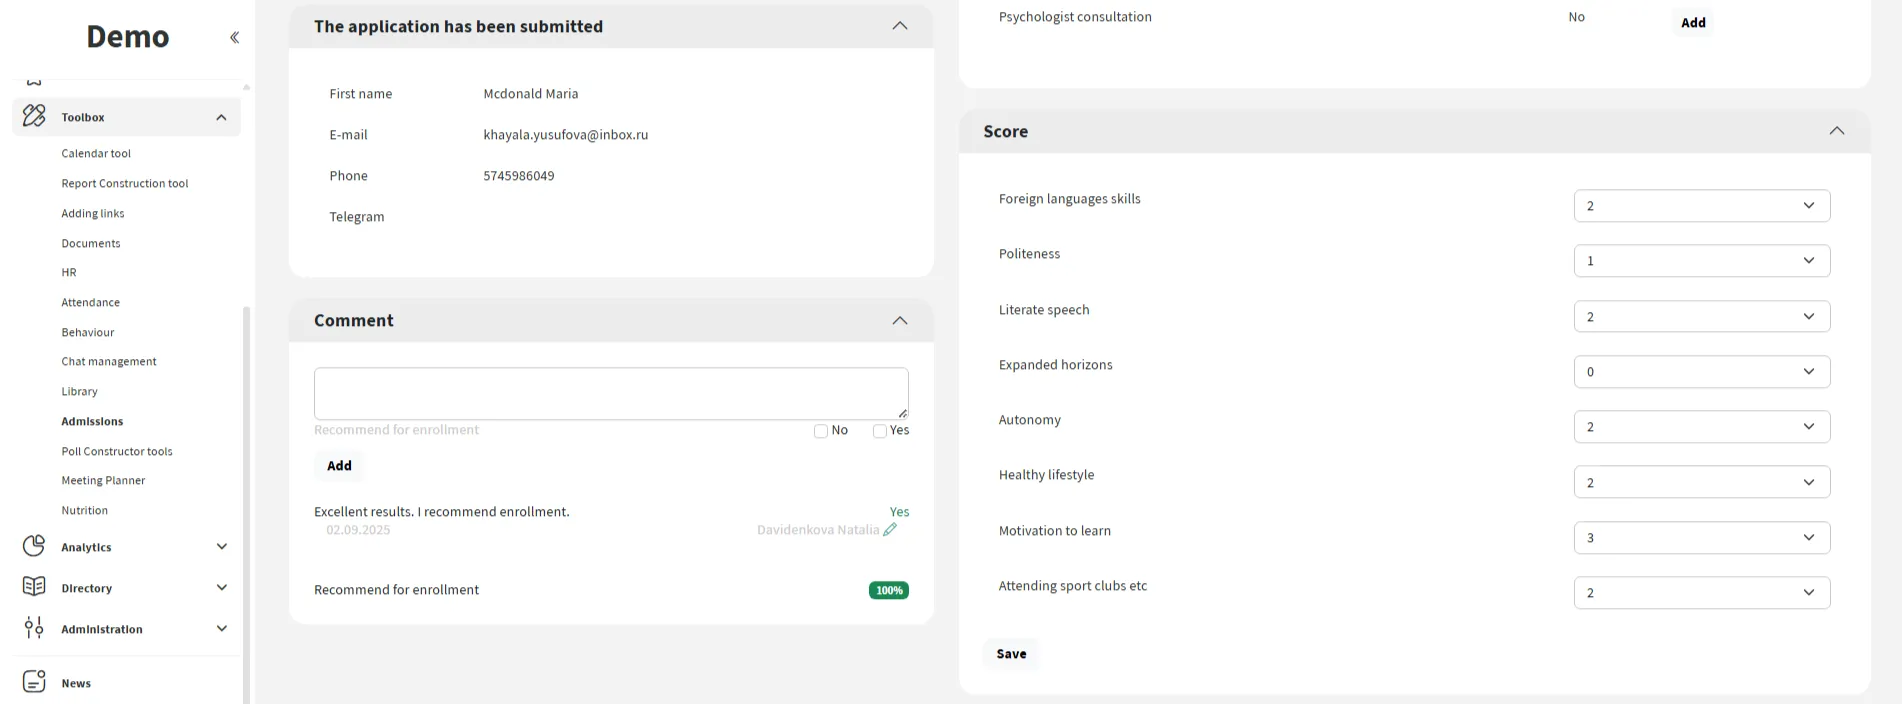Open the Motivation to learn dropdown

click(x=1701, y=538)
